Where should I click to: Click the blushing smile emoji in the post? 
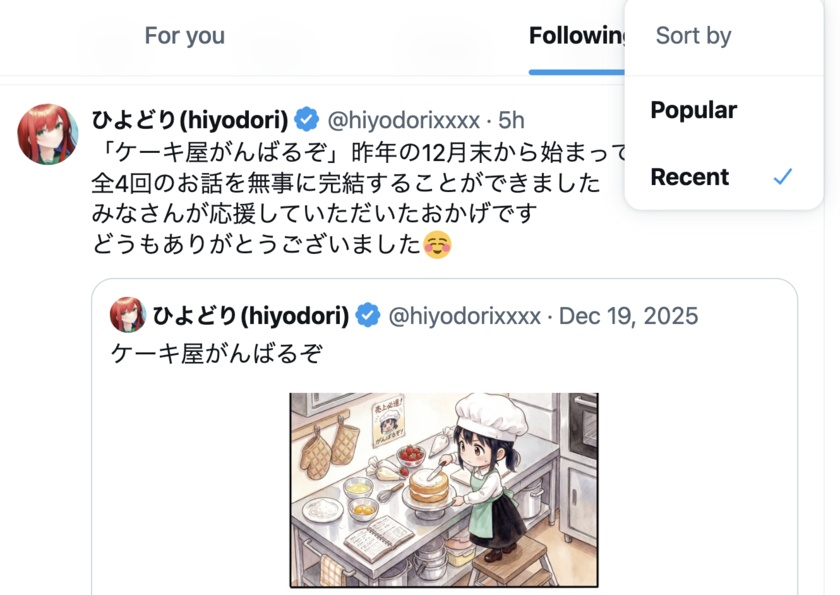[x=437, y=245]
